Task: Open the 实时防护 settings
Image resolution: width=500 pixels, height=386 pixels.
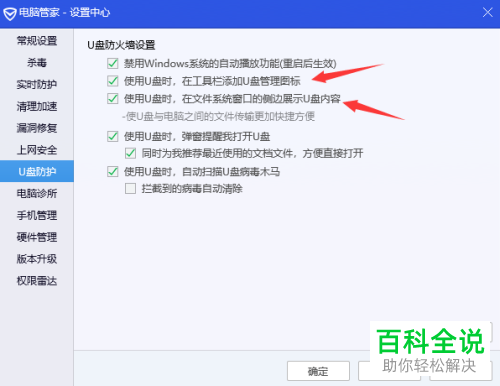Action: [x=37, y=84]
